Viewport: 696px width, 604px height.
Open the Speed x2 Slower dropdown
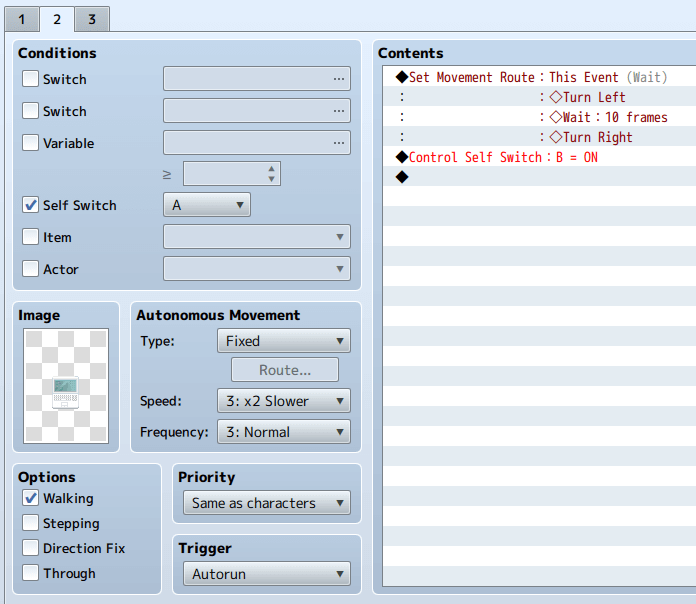point(284,401)
